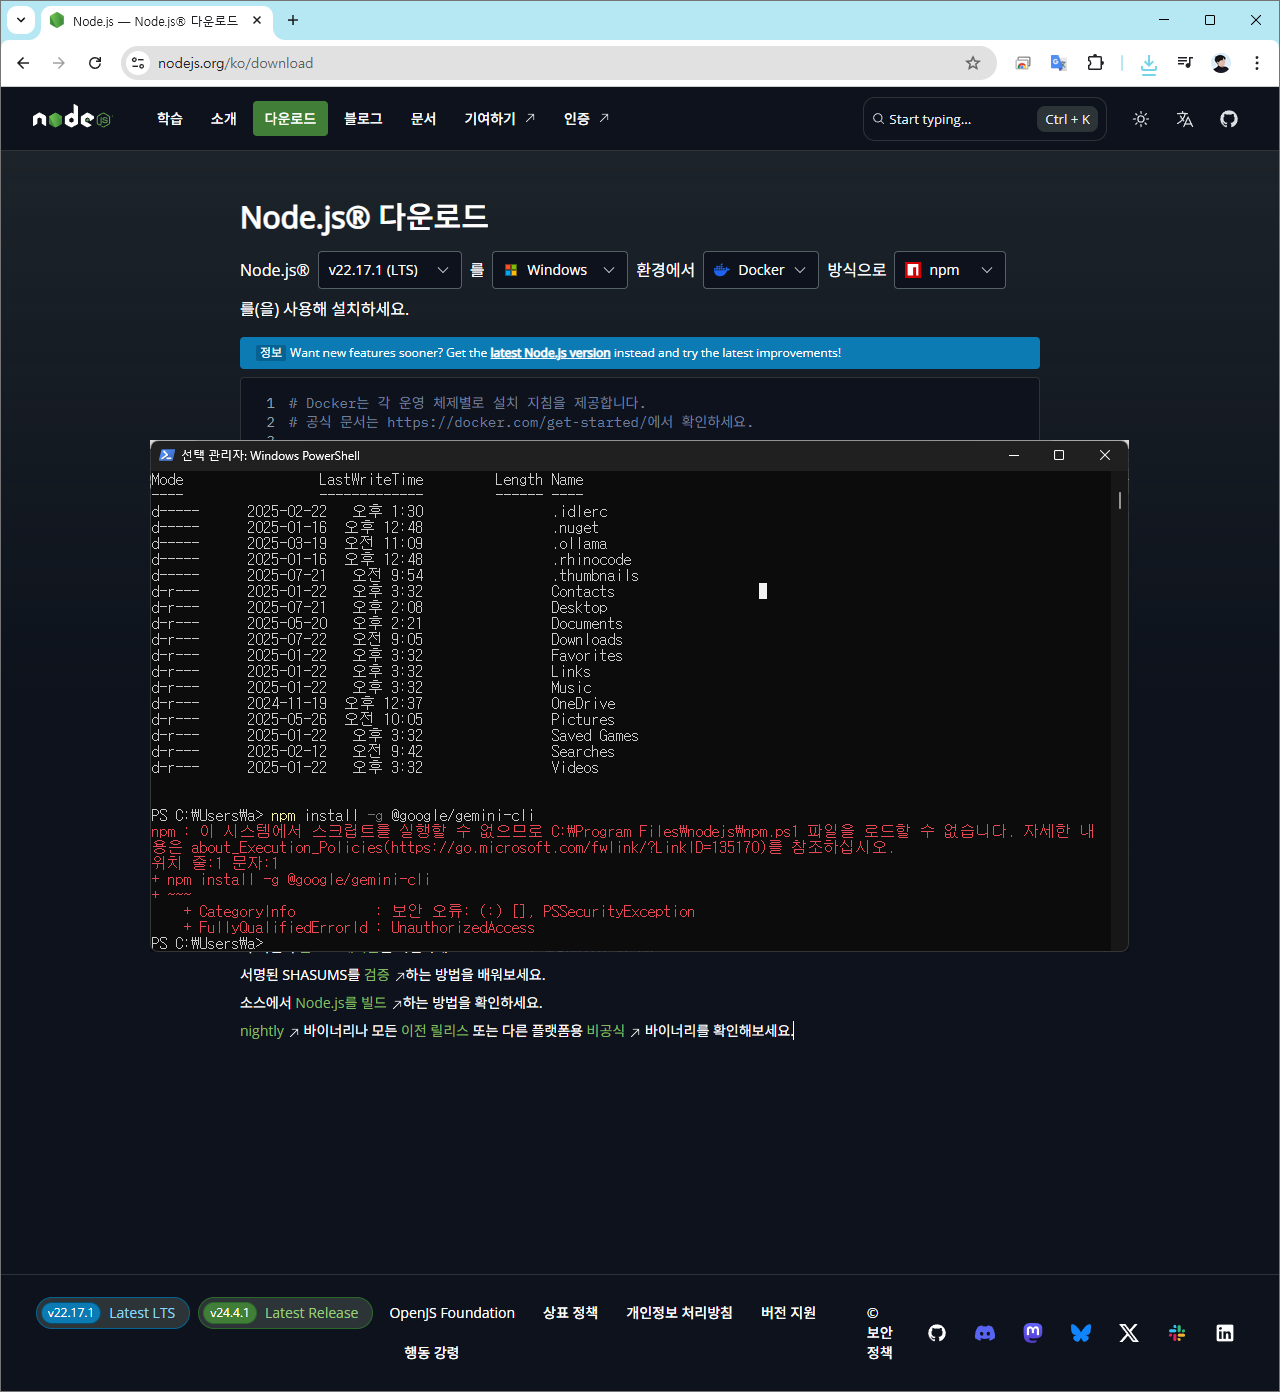Select the 학습 navigation menu item
Image resolution: width=1280 pixels, height=1392 pixels.
[170, 119]
